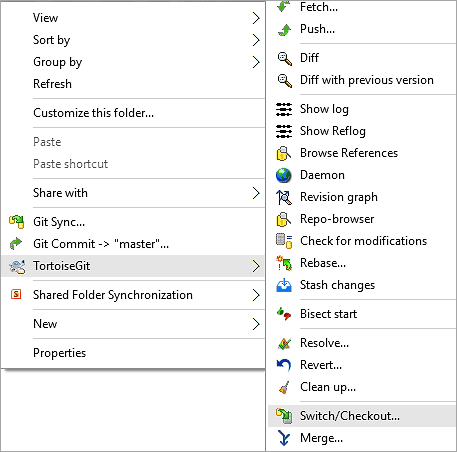Screen dimensions: 457x452
Task: Choose Check for modifications
Action: point(362,241)
